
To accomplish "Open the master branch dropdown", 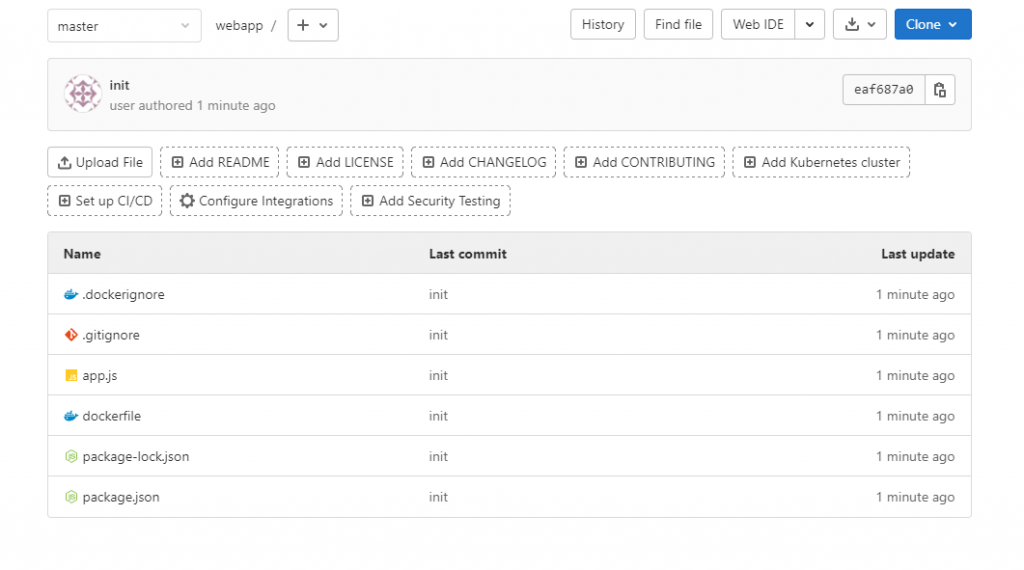I will click(x=124, y=26).
